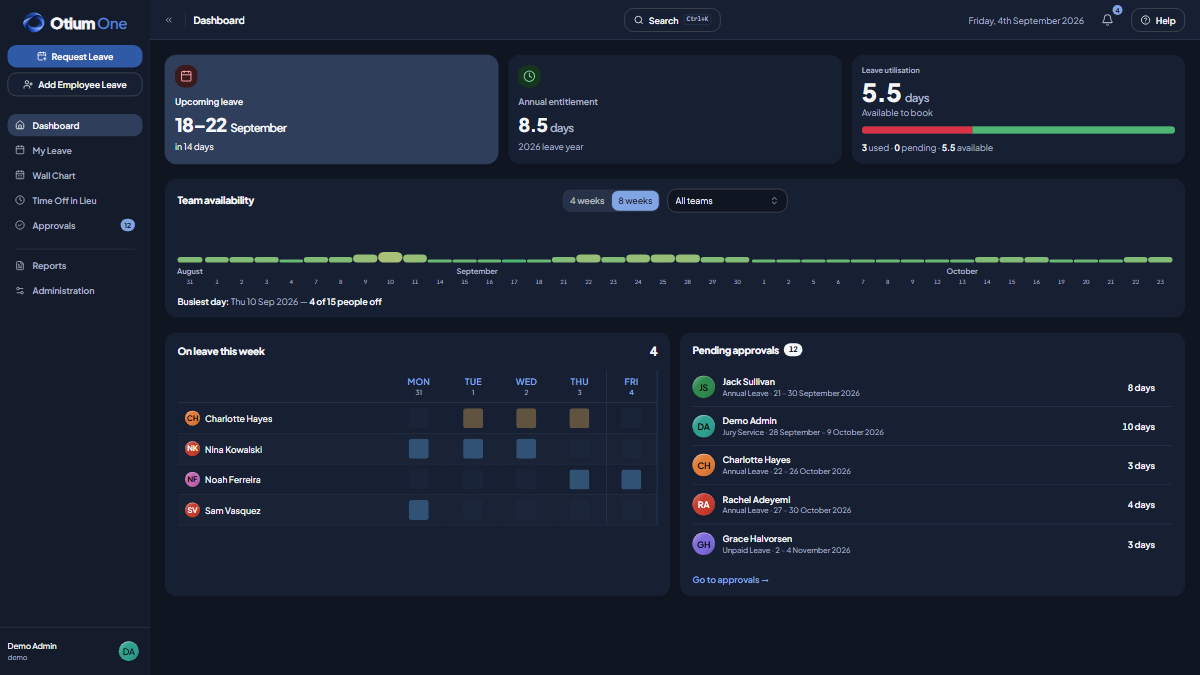
Task: Open the Upcoming leave 18–22 September card
Action: [x=331, y=109]
